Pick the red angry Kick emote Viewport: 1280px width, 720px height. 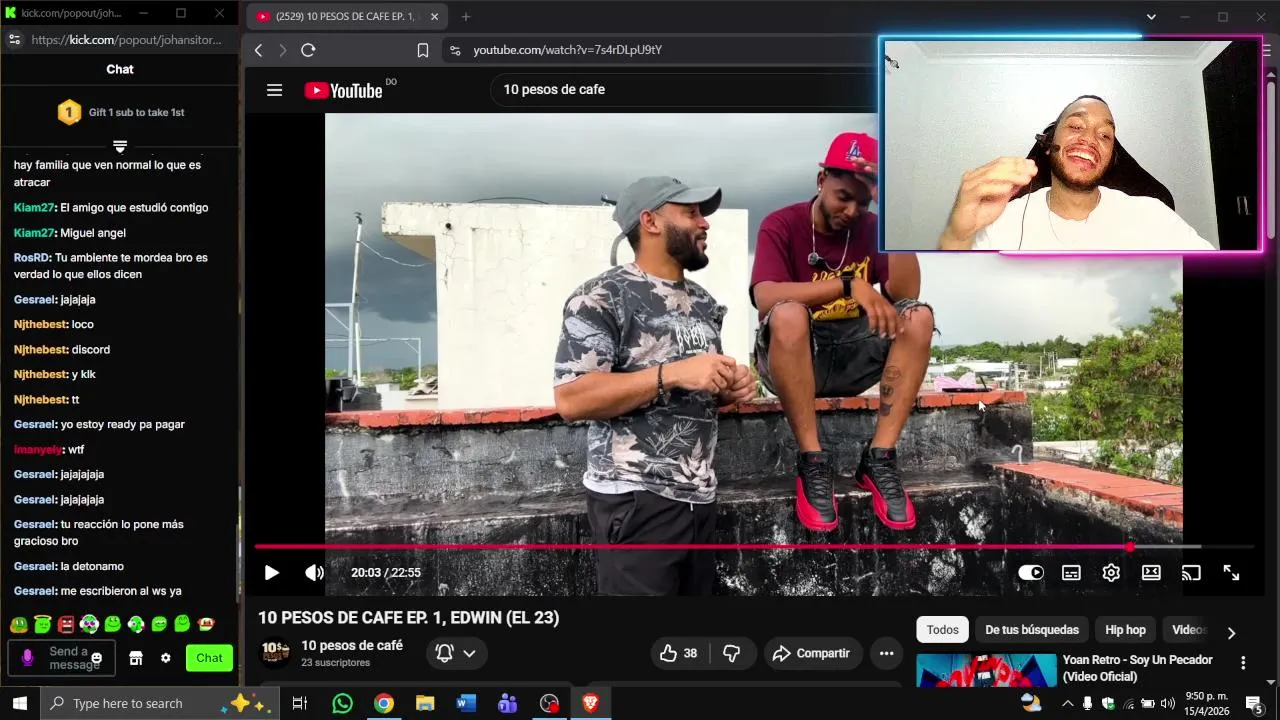pos(66,625)
